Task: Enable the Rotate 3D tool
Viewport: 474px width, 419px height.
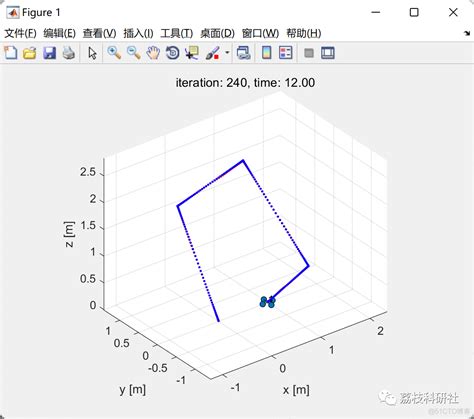Action: (x=173, y=53)
